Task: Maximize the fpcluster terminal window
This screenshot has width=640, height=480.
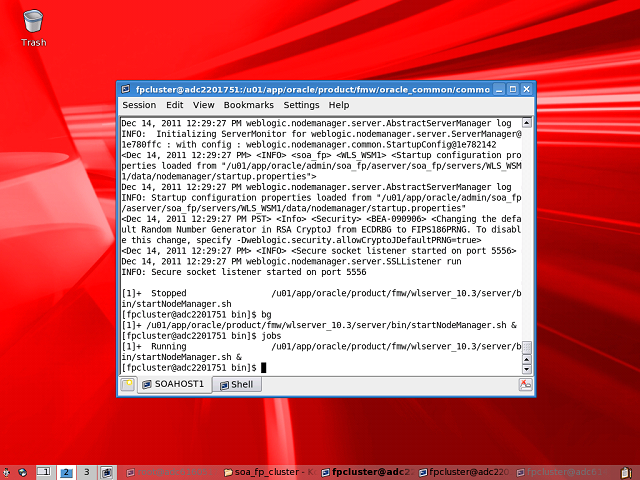Action: point(513,89)
